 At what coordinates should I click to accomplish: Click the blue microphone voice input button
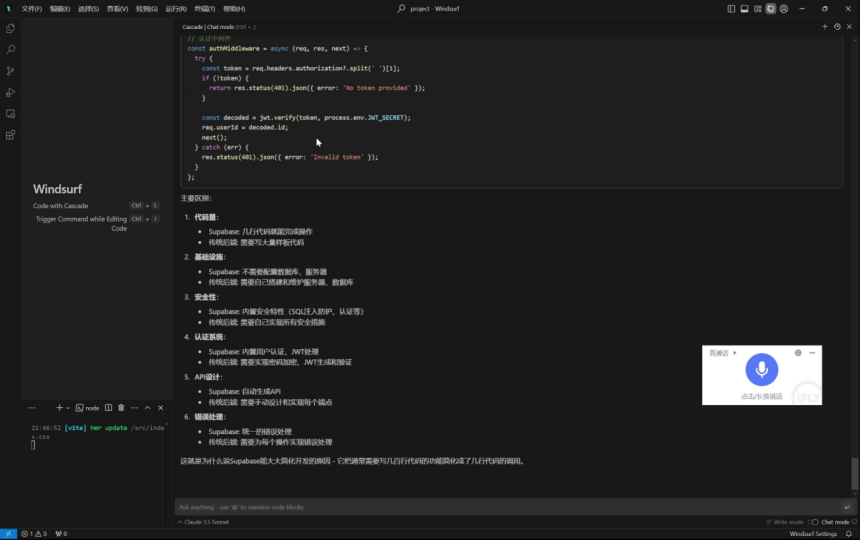761,370
